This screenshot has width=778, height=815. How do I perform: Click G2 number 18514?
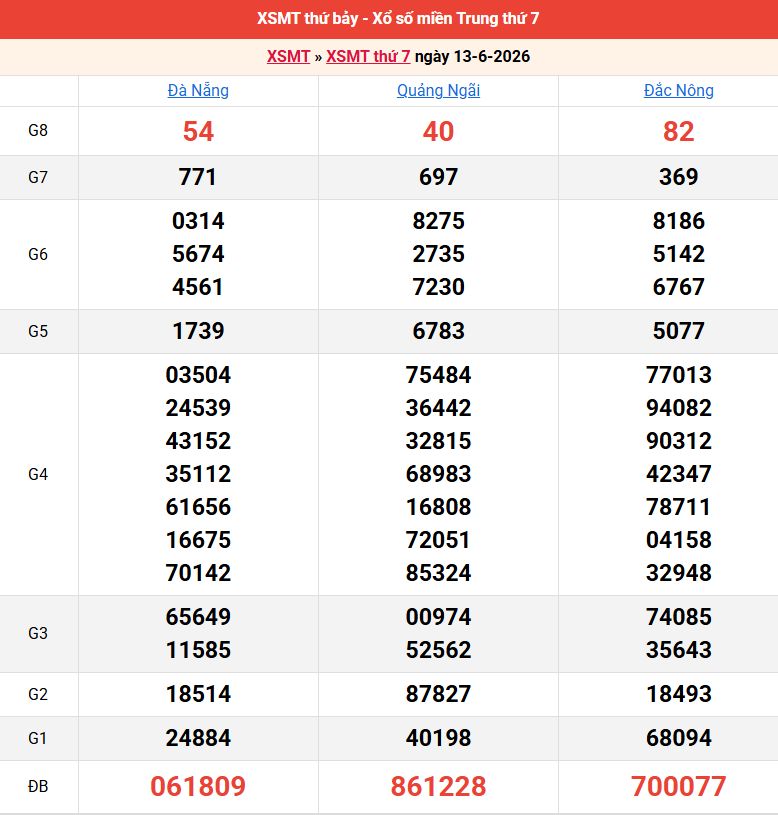coord(198,694)
